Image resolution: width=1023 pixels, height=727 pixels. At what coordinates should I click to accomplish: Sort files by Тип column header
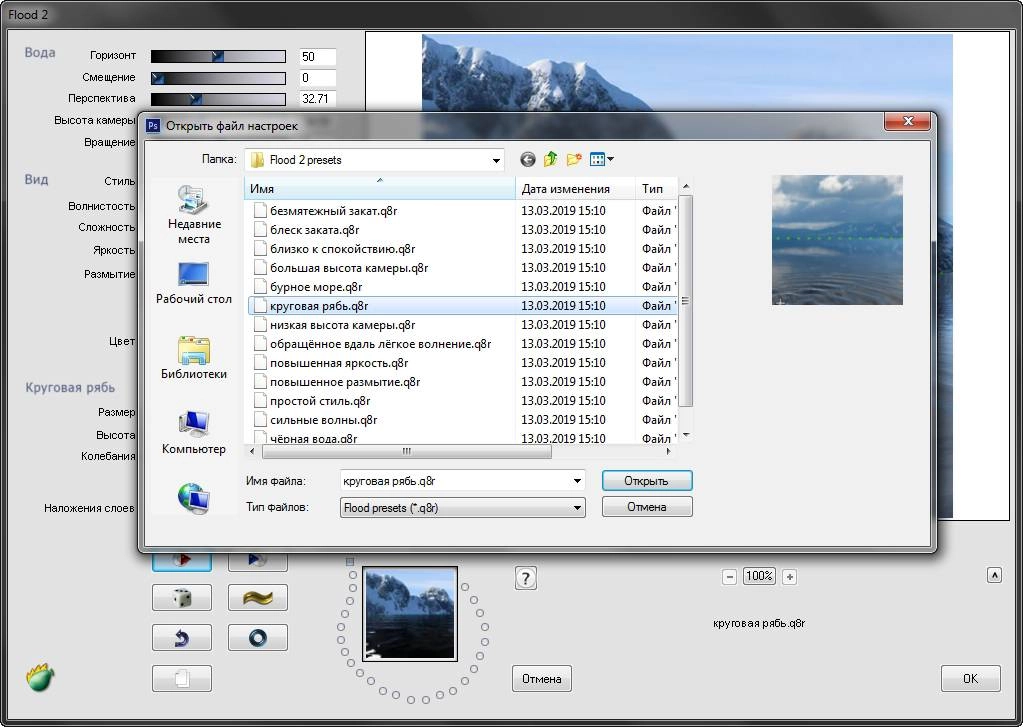(656, 189)
